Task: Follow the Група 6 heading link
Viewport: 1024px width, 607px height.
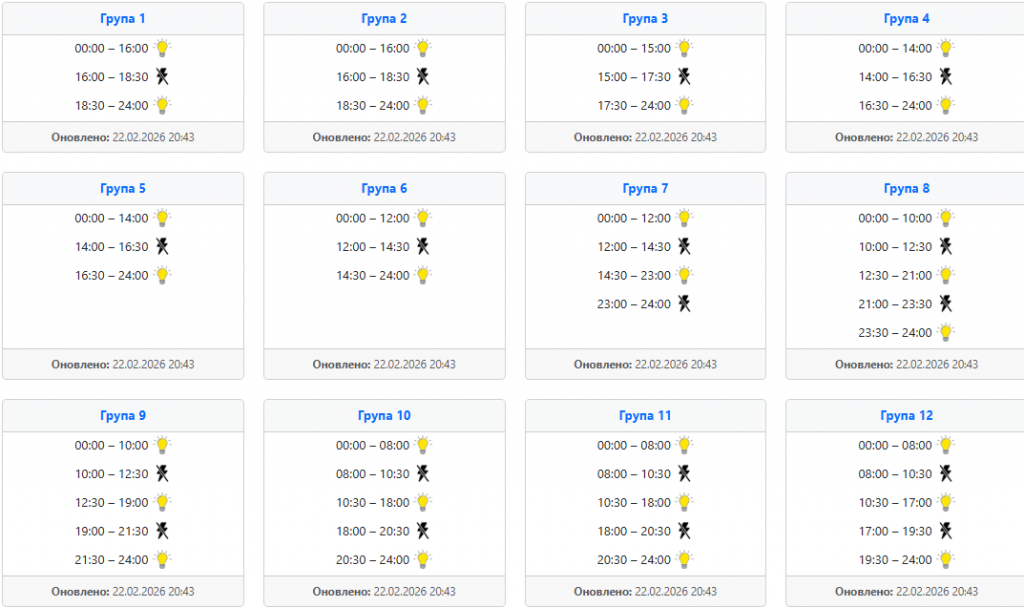Action: click(x=384, y=189)
